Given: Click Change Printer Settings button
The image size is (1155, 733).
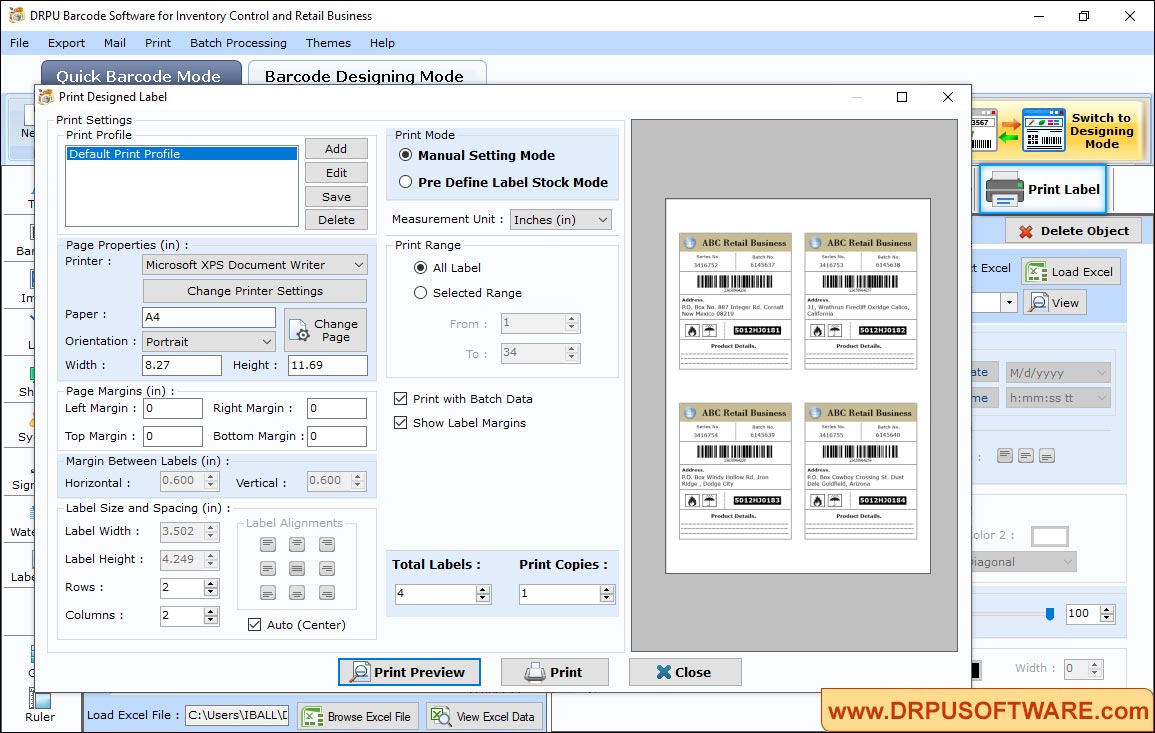Looking at the screenshot, I should pos(255,291).
